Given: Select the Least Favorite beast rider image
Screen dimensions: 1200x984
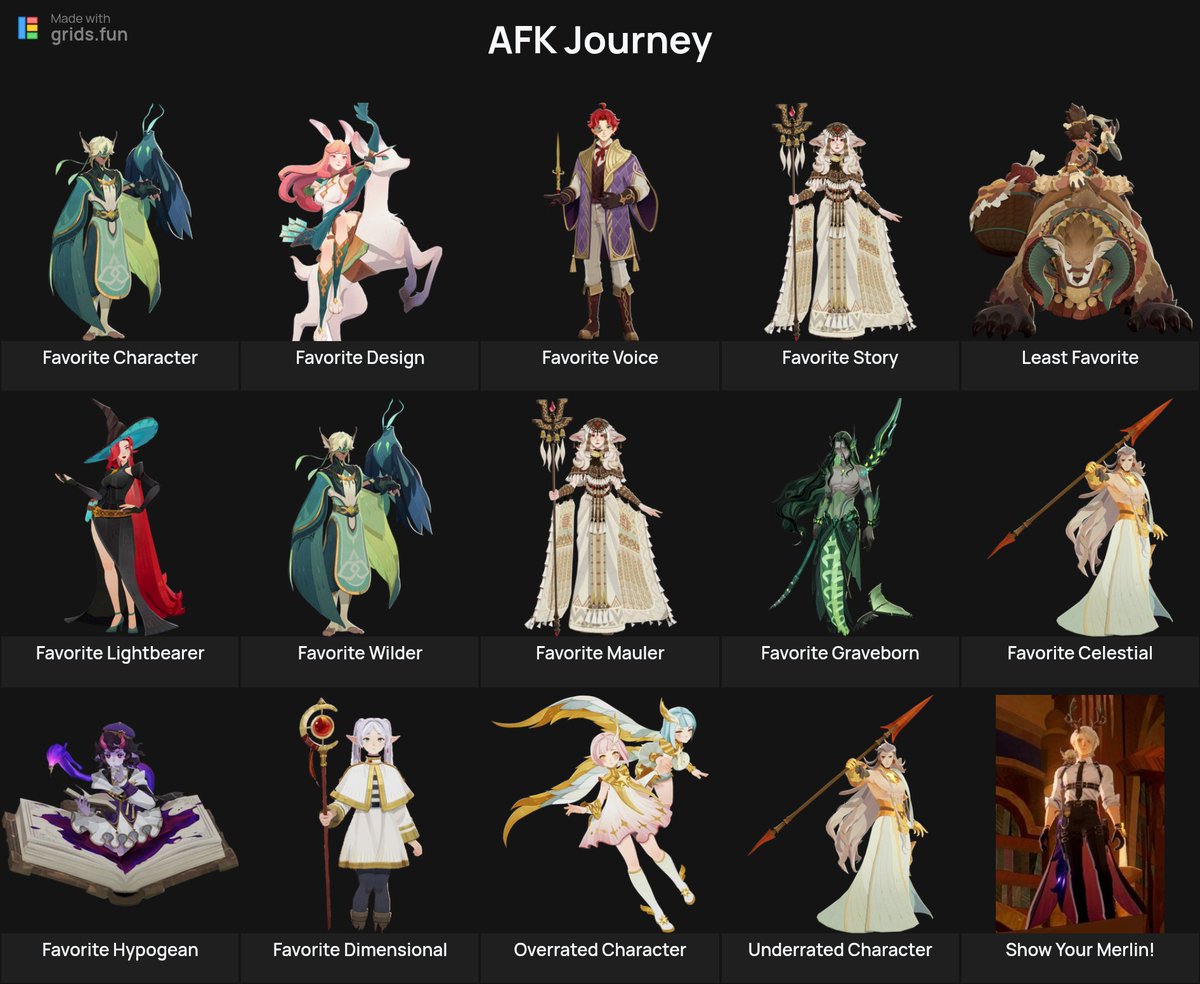Looking at the screenshot, I should point(1080,221).
